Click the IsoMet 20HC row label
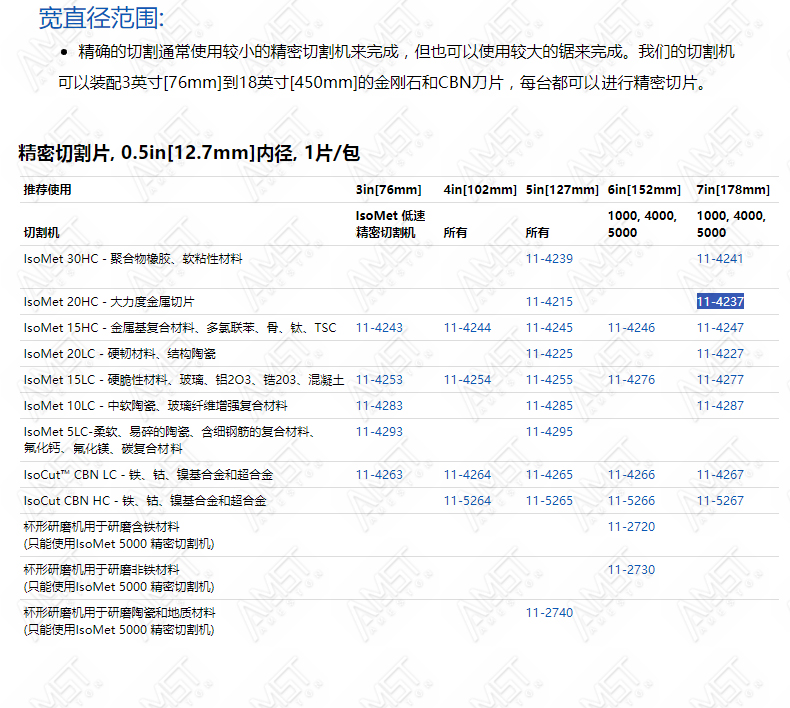 [109, 302]
